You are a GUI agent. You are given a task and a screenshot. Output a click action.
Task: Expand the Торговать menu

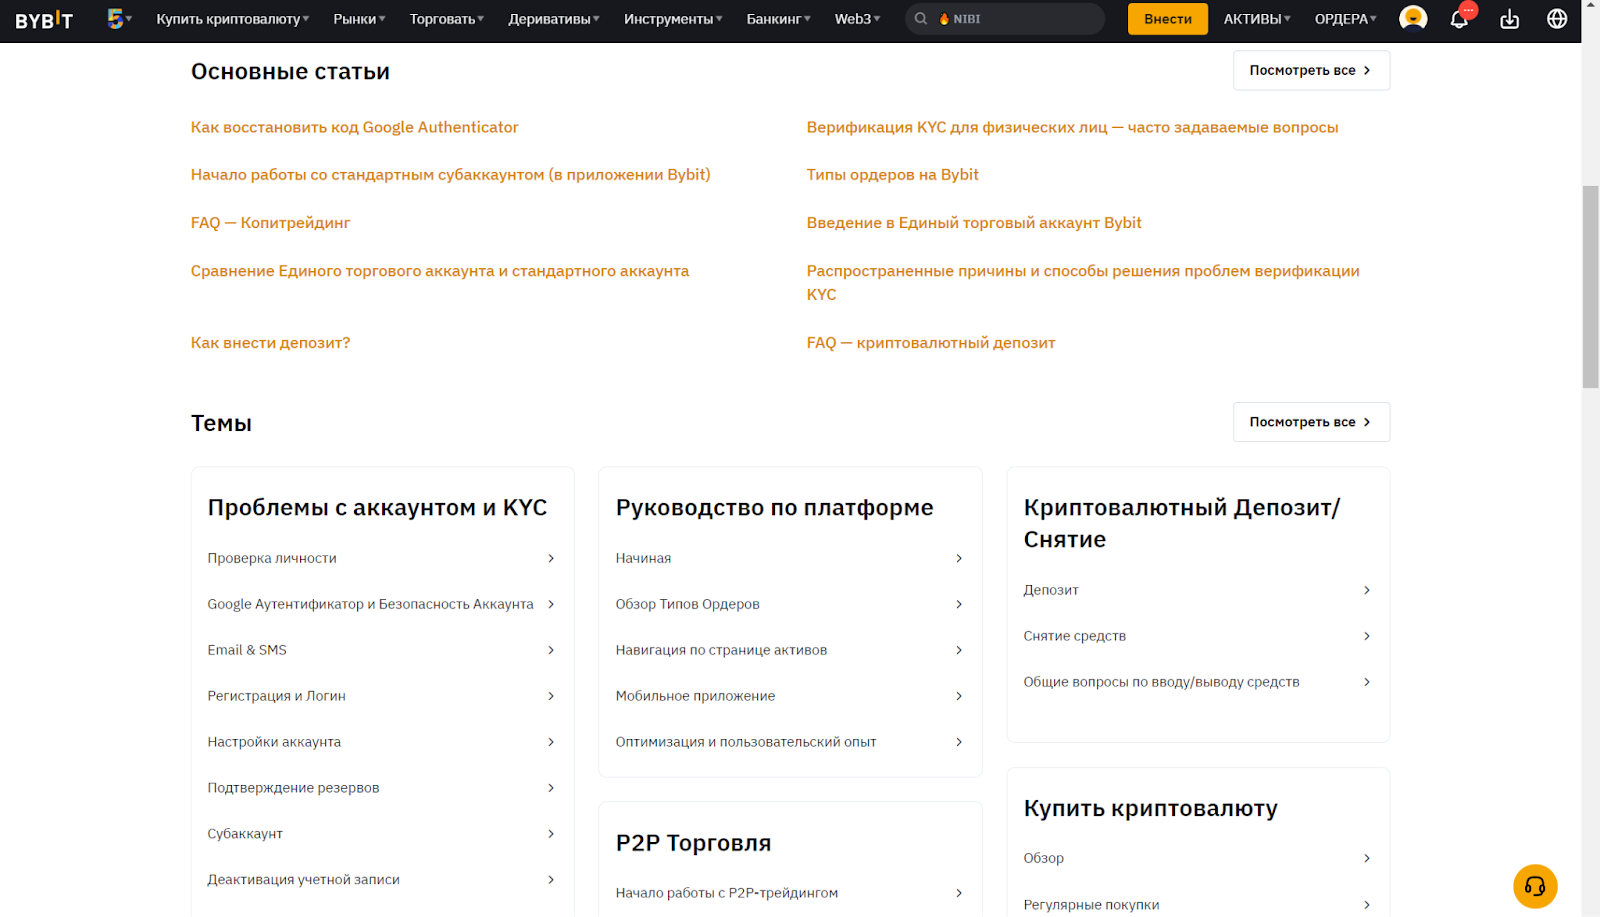[447, 19]
